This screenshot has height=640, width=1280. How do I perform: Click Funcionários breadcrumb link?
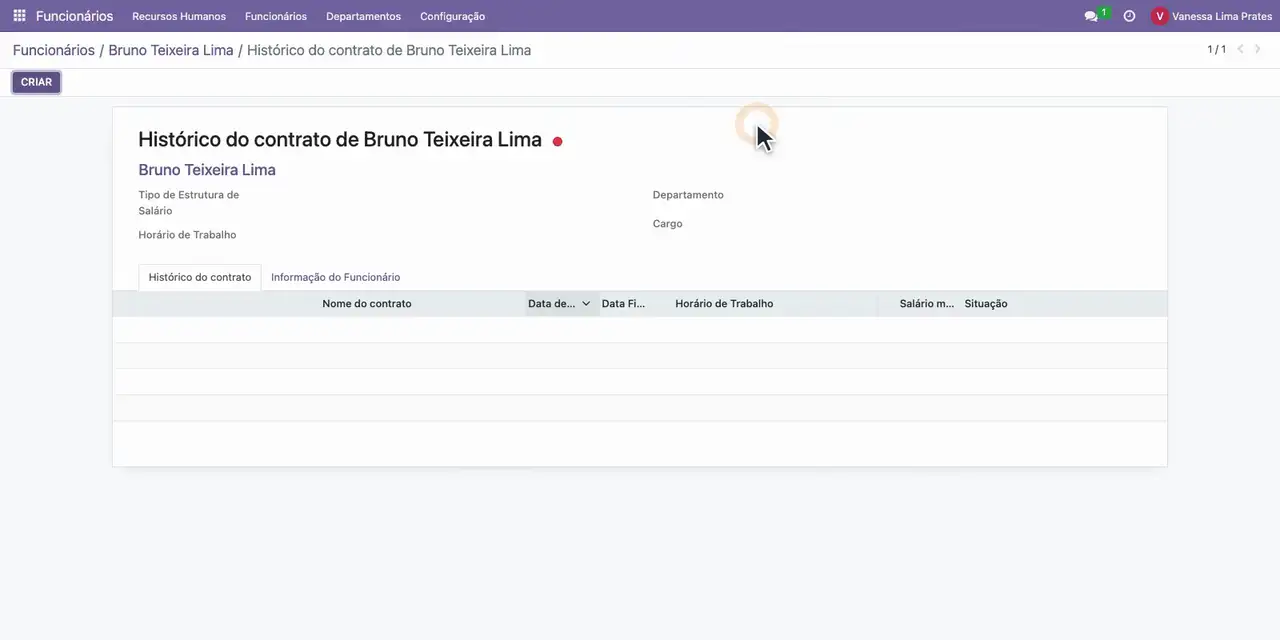(54, 50)
